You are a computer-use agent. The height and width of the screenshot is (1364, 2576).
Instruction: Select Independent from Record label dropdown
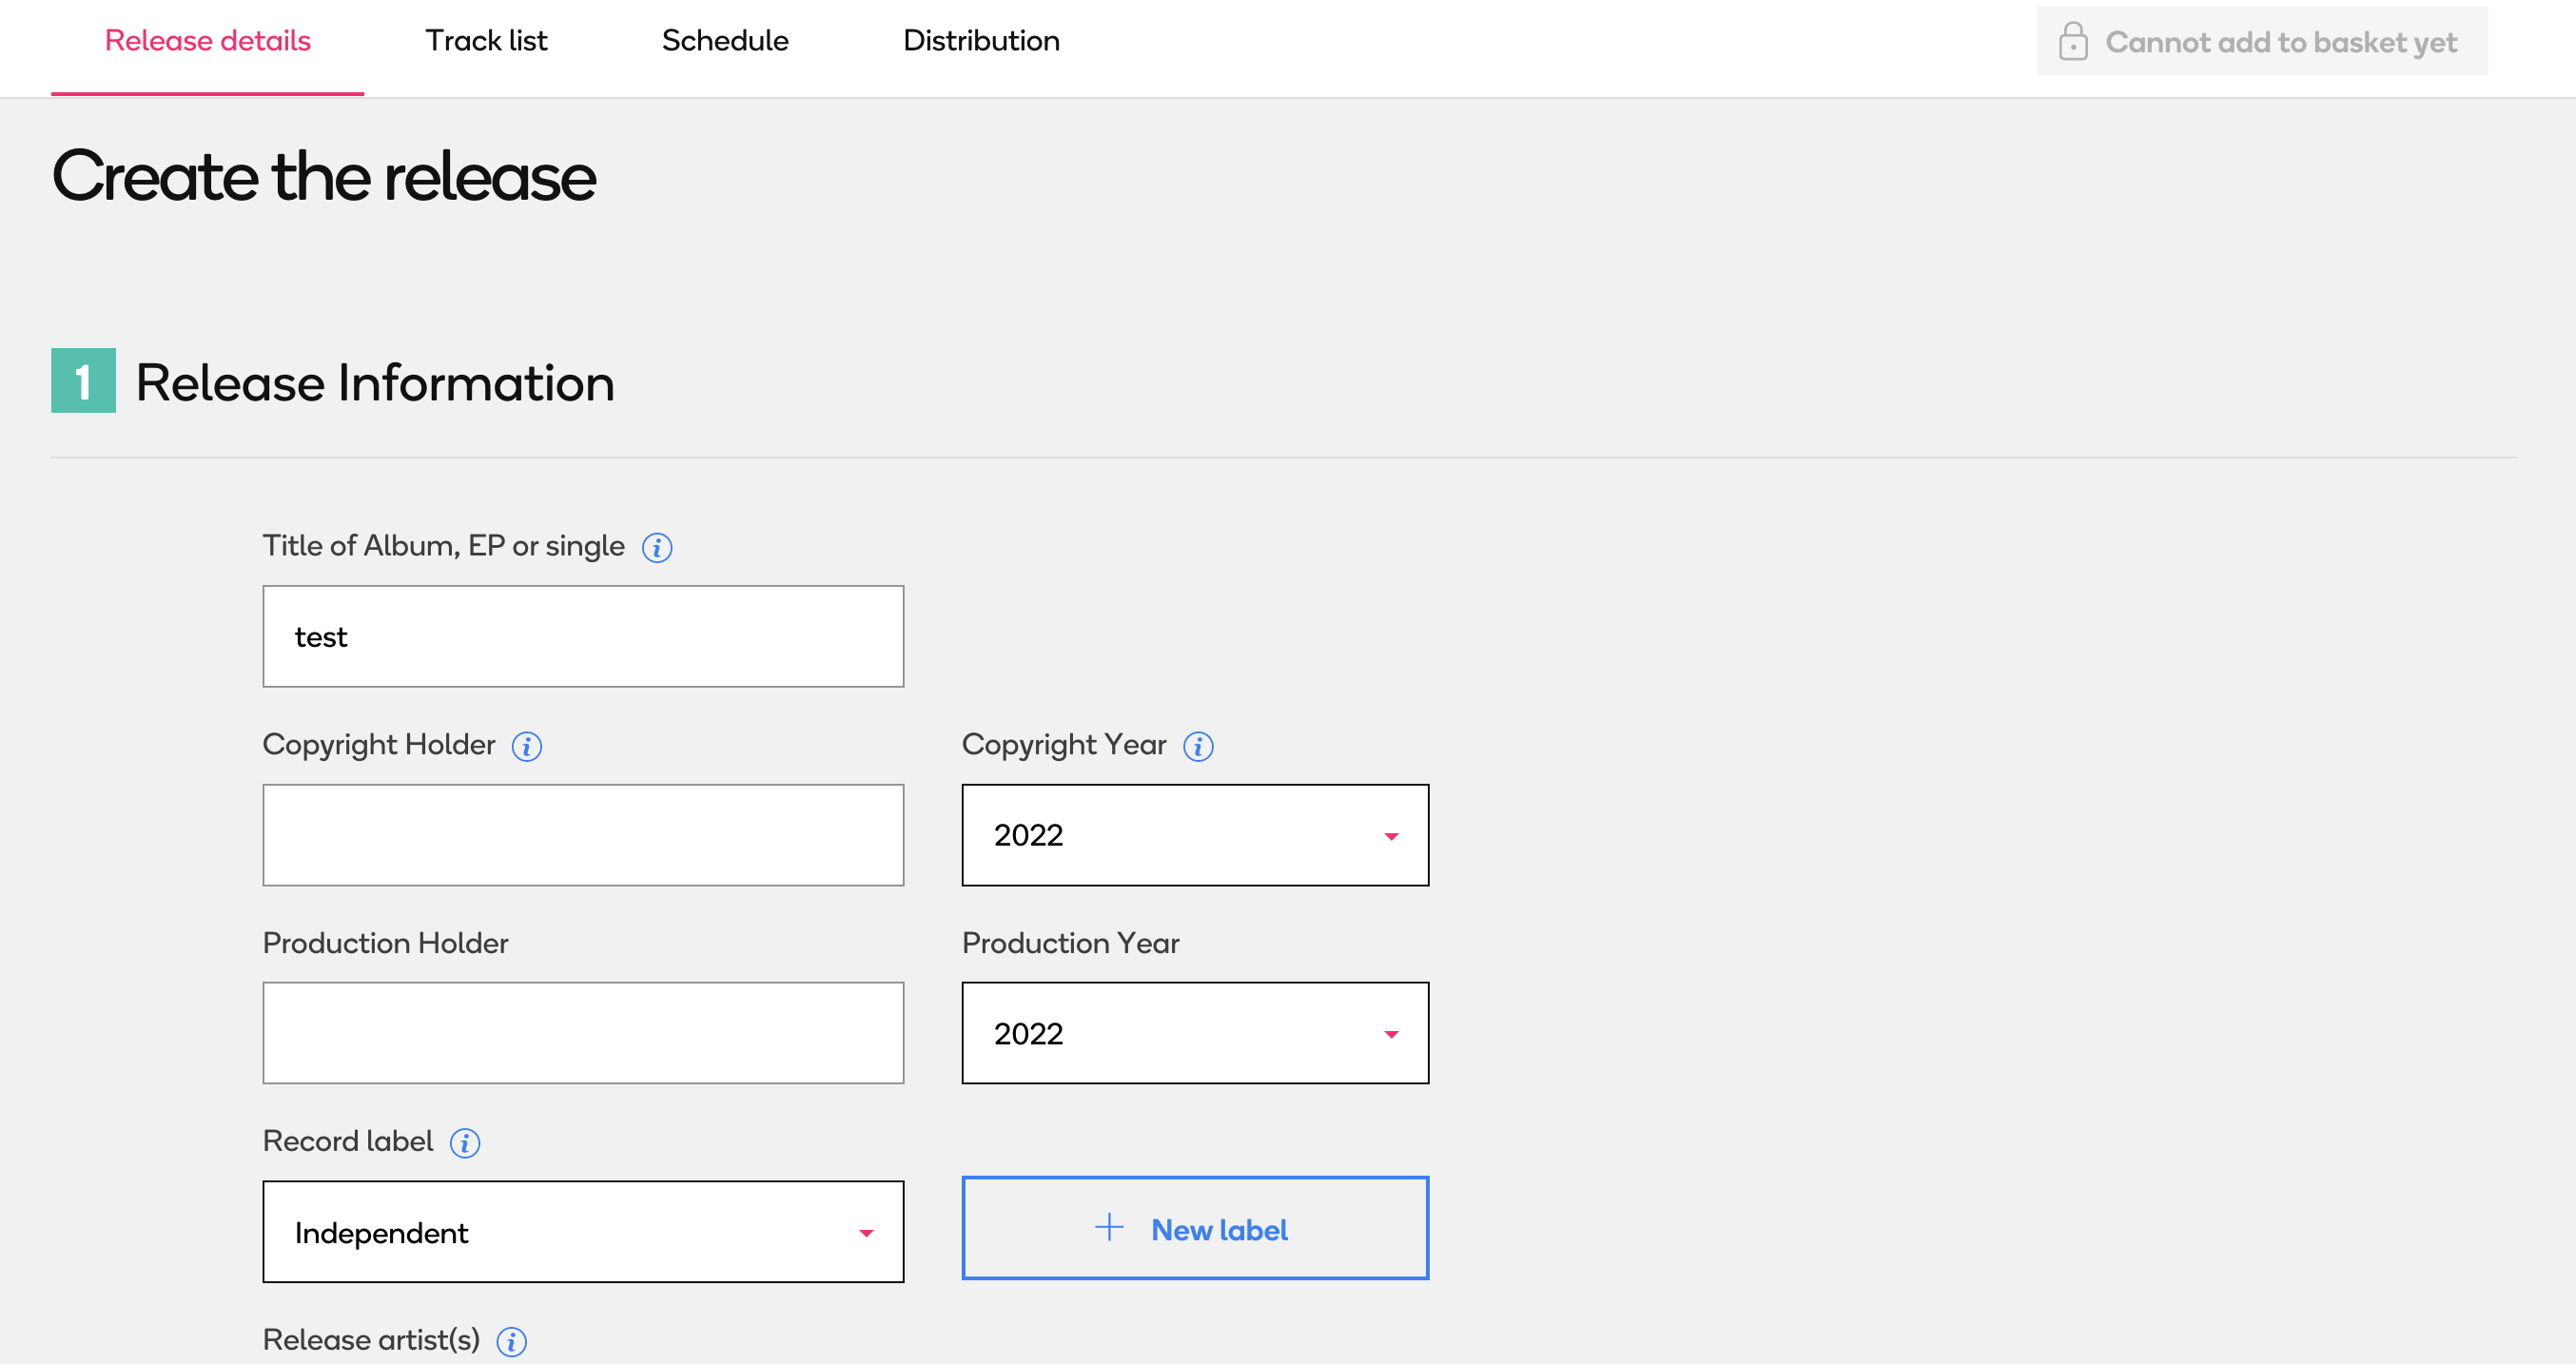point(584,1231)
